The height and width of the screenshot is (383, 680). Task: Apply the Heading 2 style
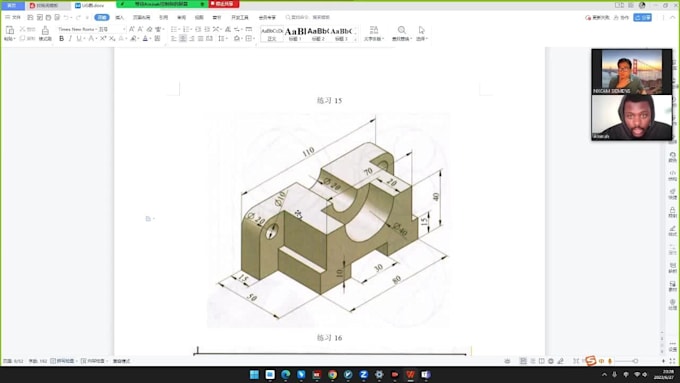click(x=318, y=33)
